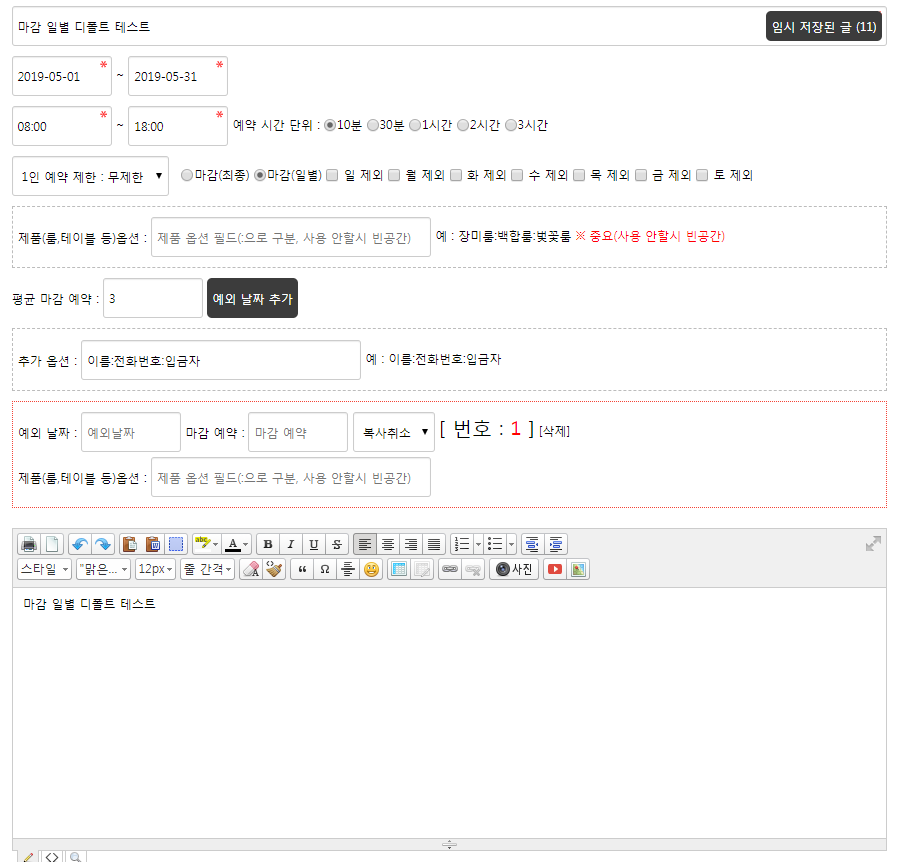Select the 30분 reservation time unit
The width and height of the screenshot is (900, 862).
coord(373,126)
